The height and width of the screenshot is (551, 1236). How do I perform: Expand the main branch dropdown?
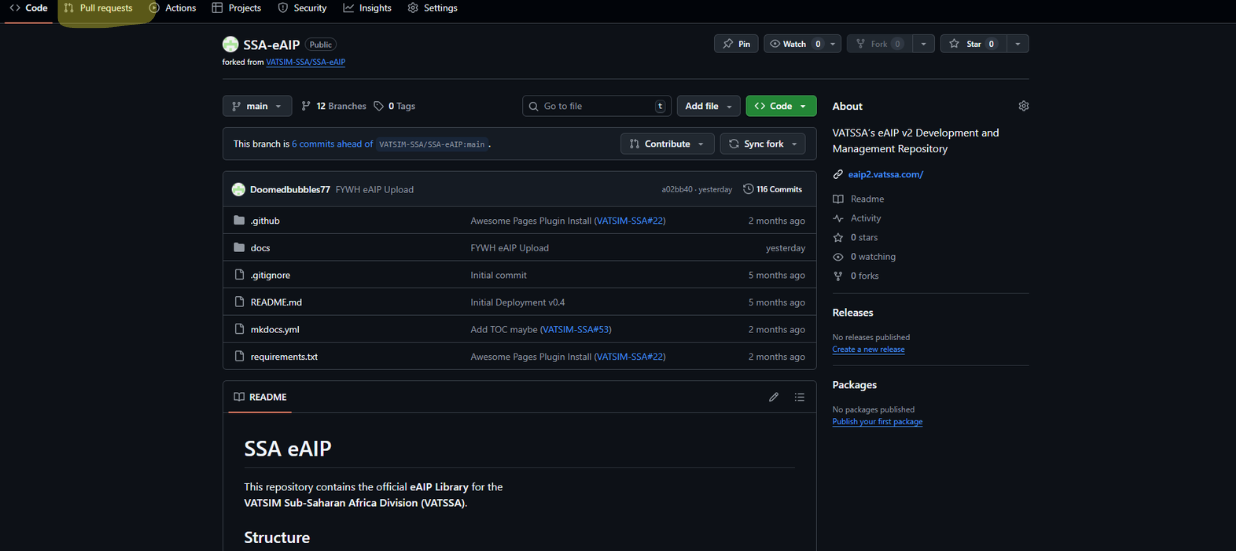pyautogui.click(x=257, y=106)
